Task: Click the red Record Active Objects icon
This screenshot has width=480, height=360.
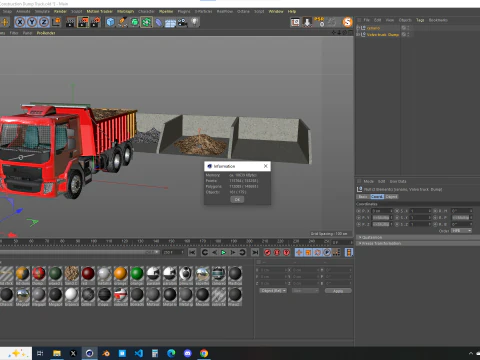Action: click(267, 252)
